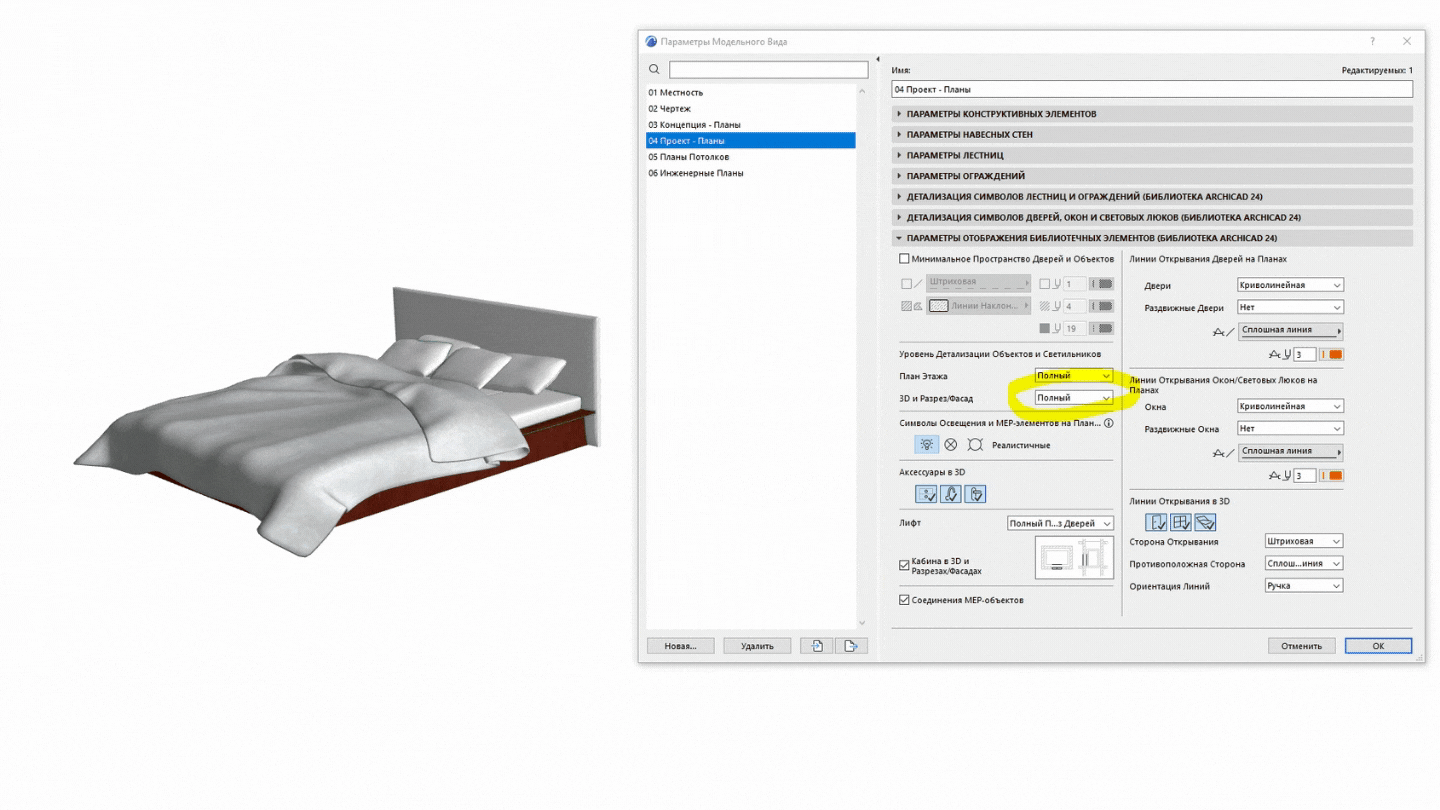Select 03 Концепция - Планы in list
The height and width of the screenshot is (810, 1440).
coord(694,125)
